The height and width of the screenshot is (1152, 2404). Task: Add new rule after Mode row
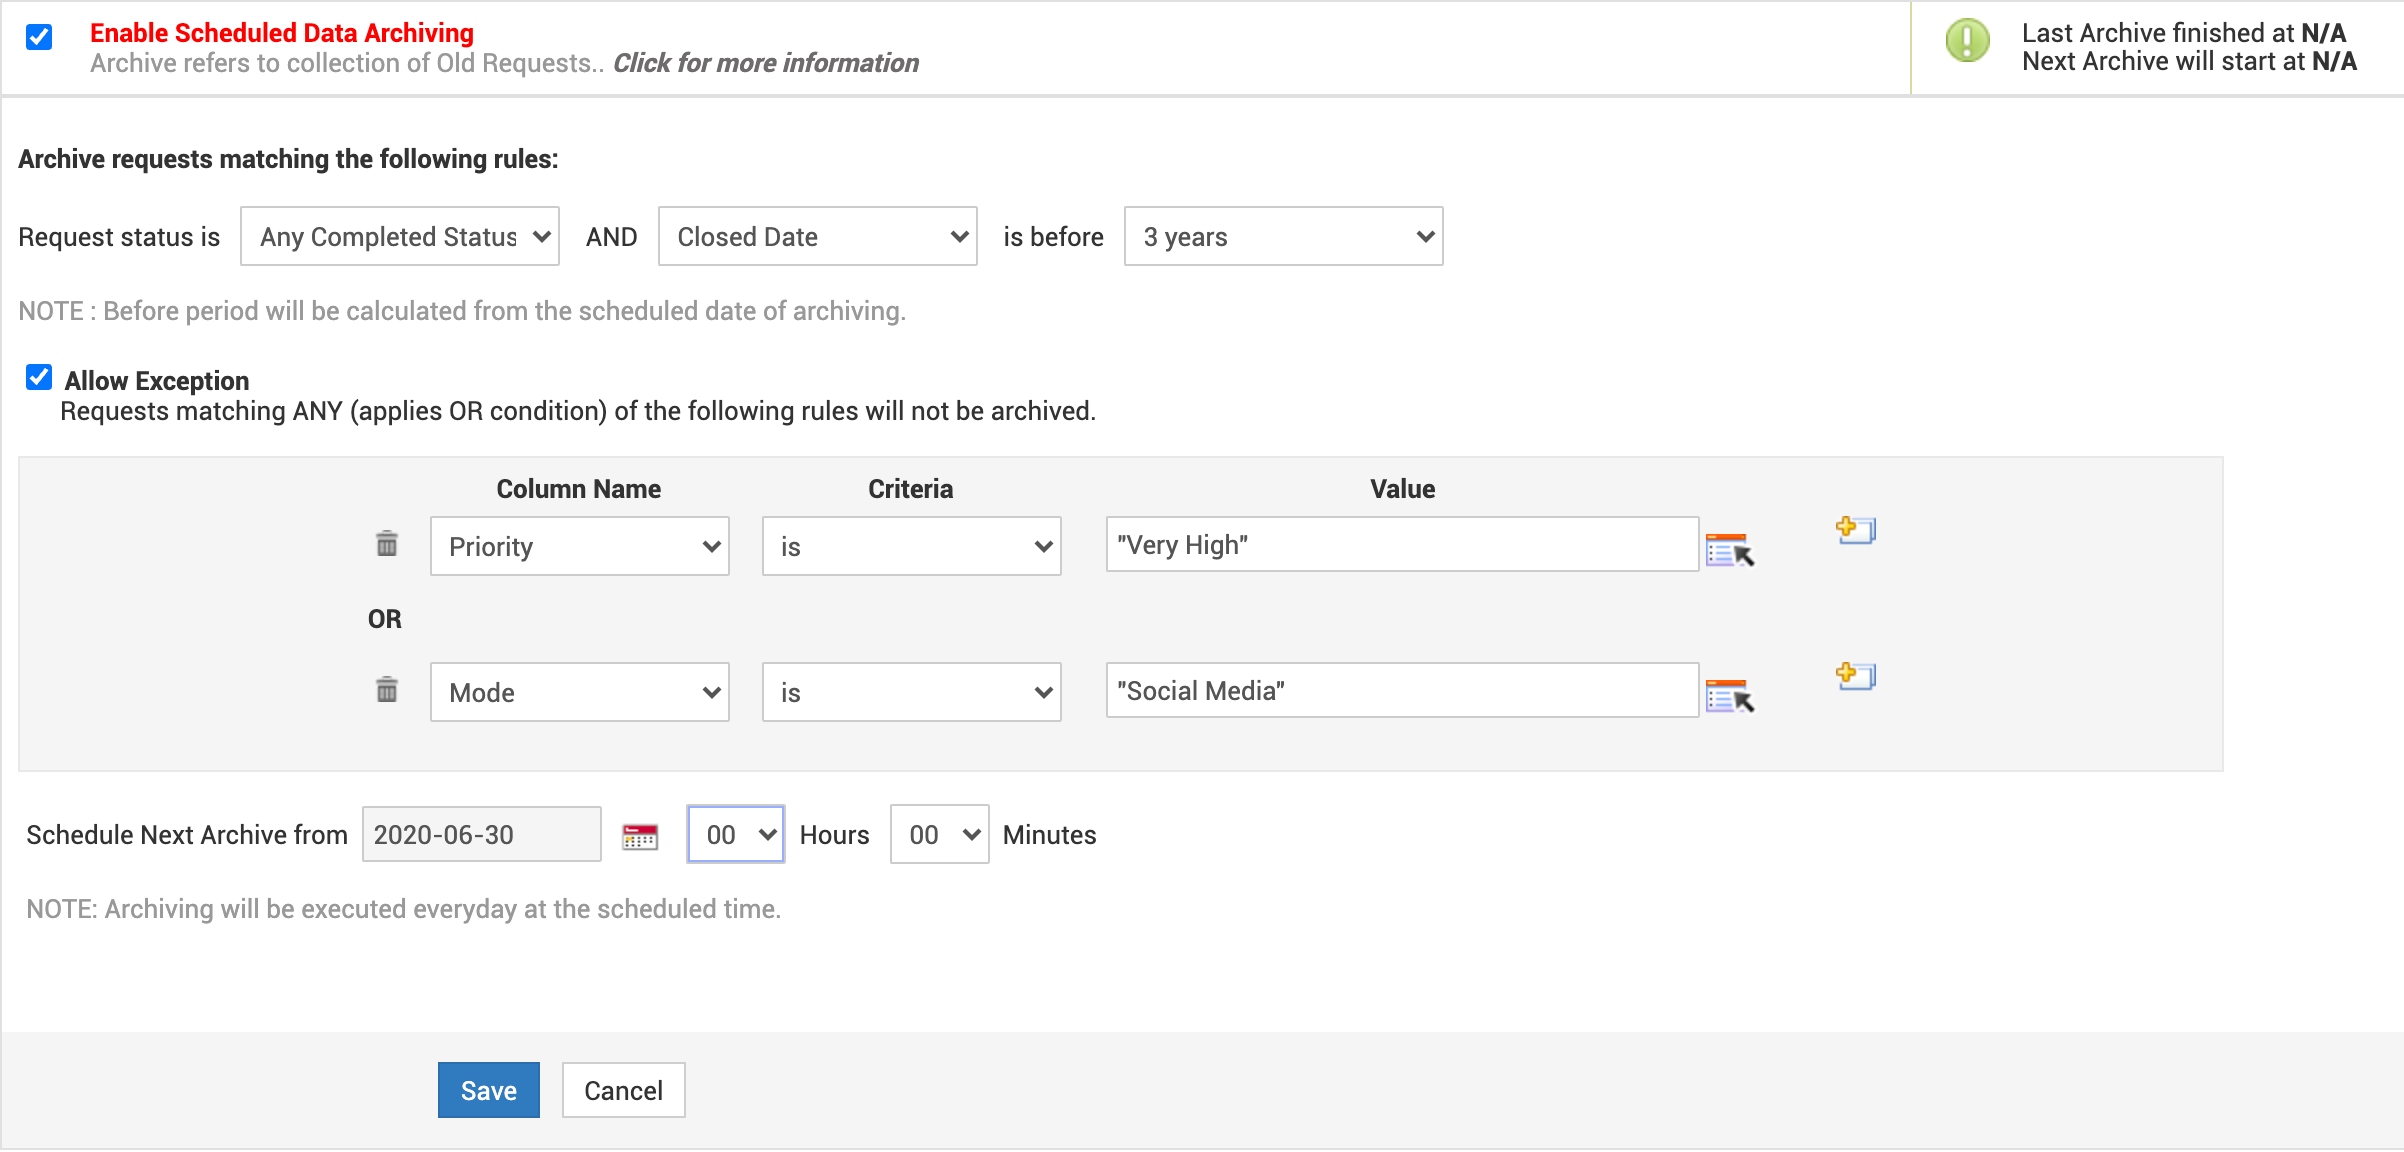click(1855, 675)
